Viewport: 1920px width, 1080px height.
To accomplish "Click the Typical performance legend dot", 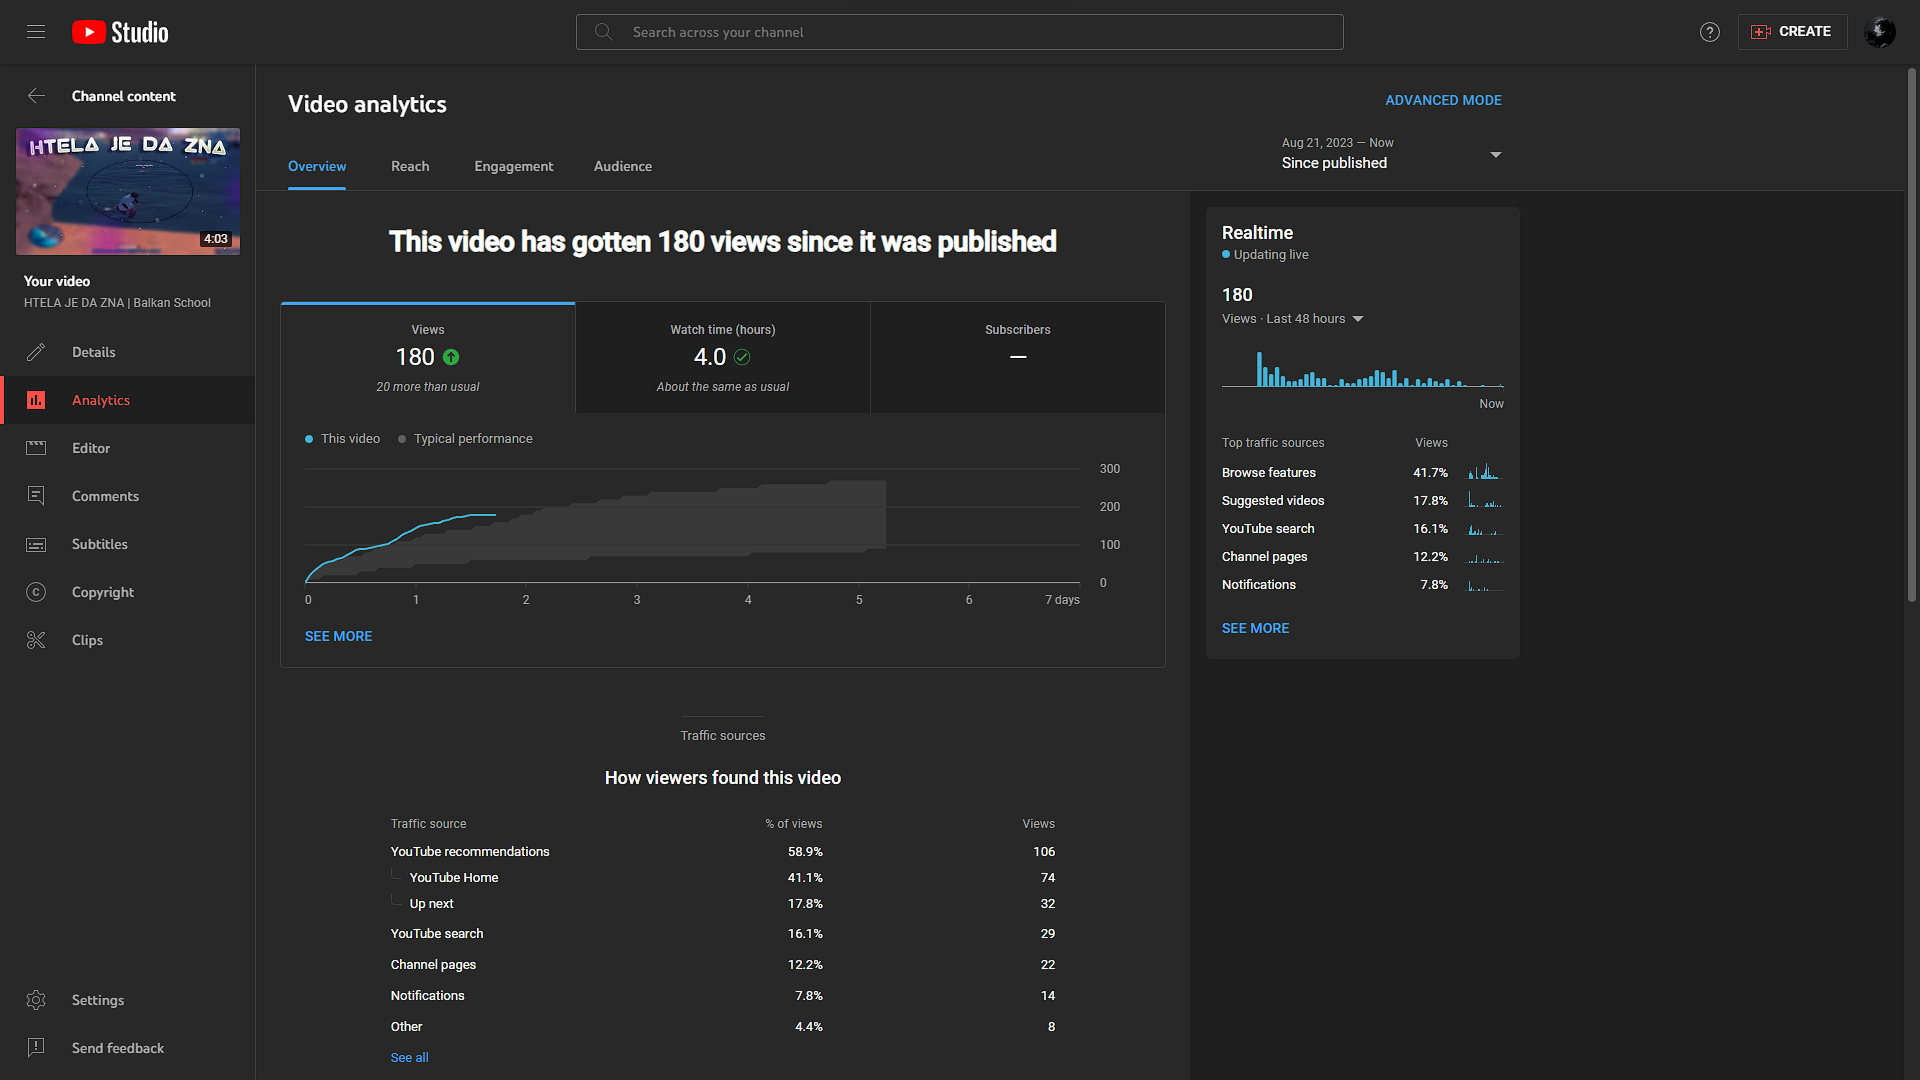I will (402, 439).
